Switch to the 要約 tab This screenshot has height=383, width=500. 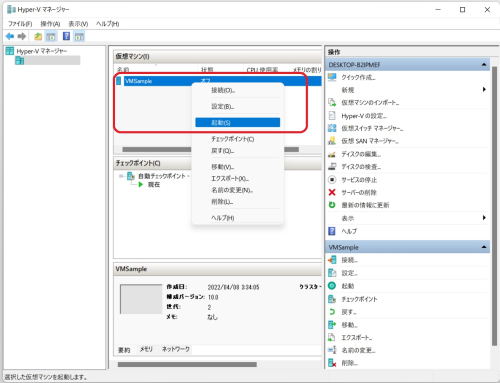(x=124, y=350)
